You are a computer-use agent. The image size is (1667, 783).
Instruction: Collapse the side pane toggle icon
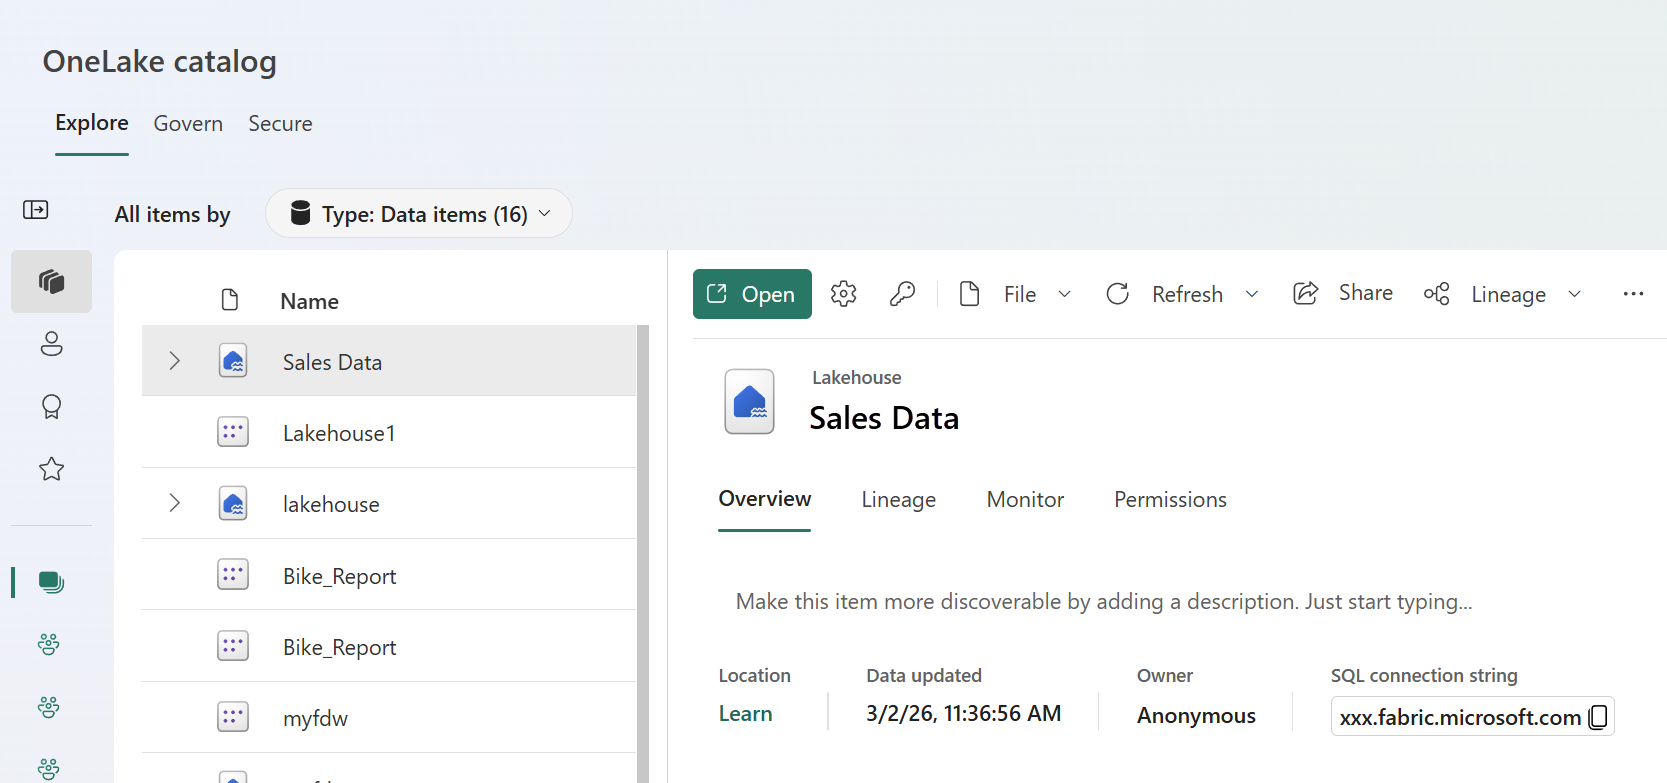click(36, 210)
